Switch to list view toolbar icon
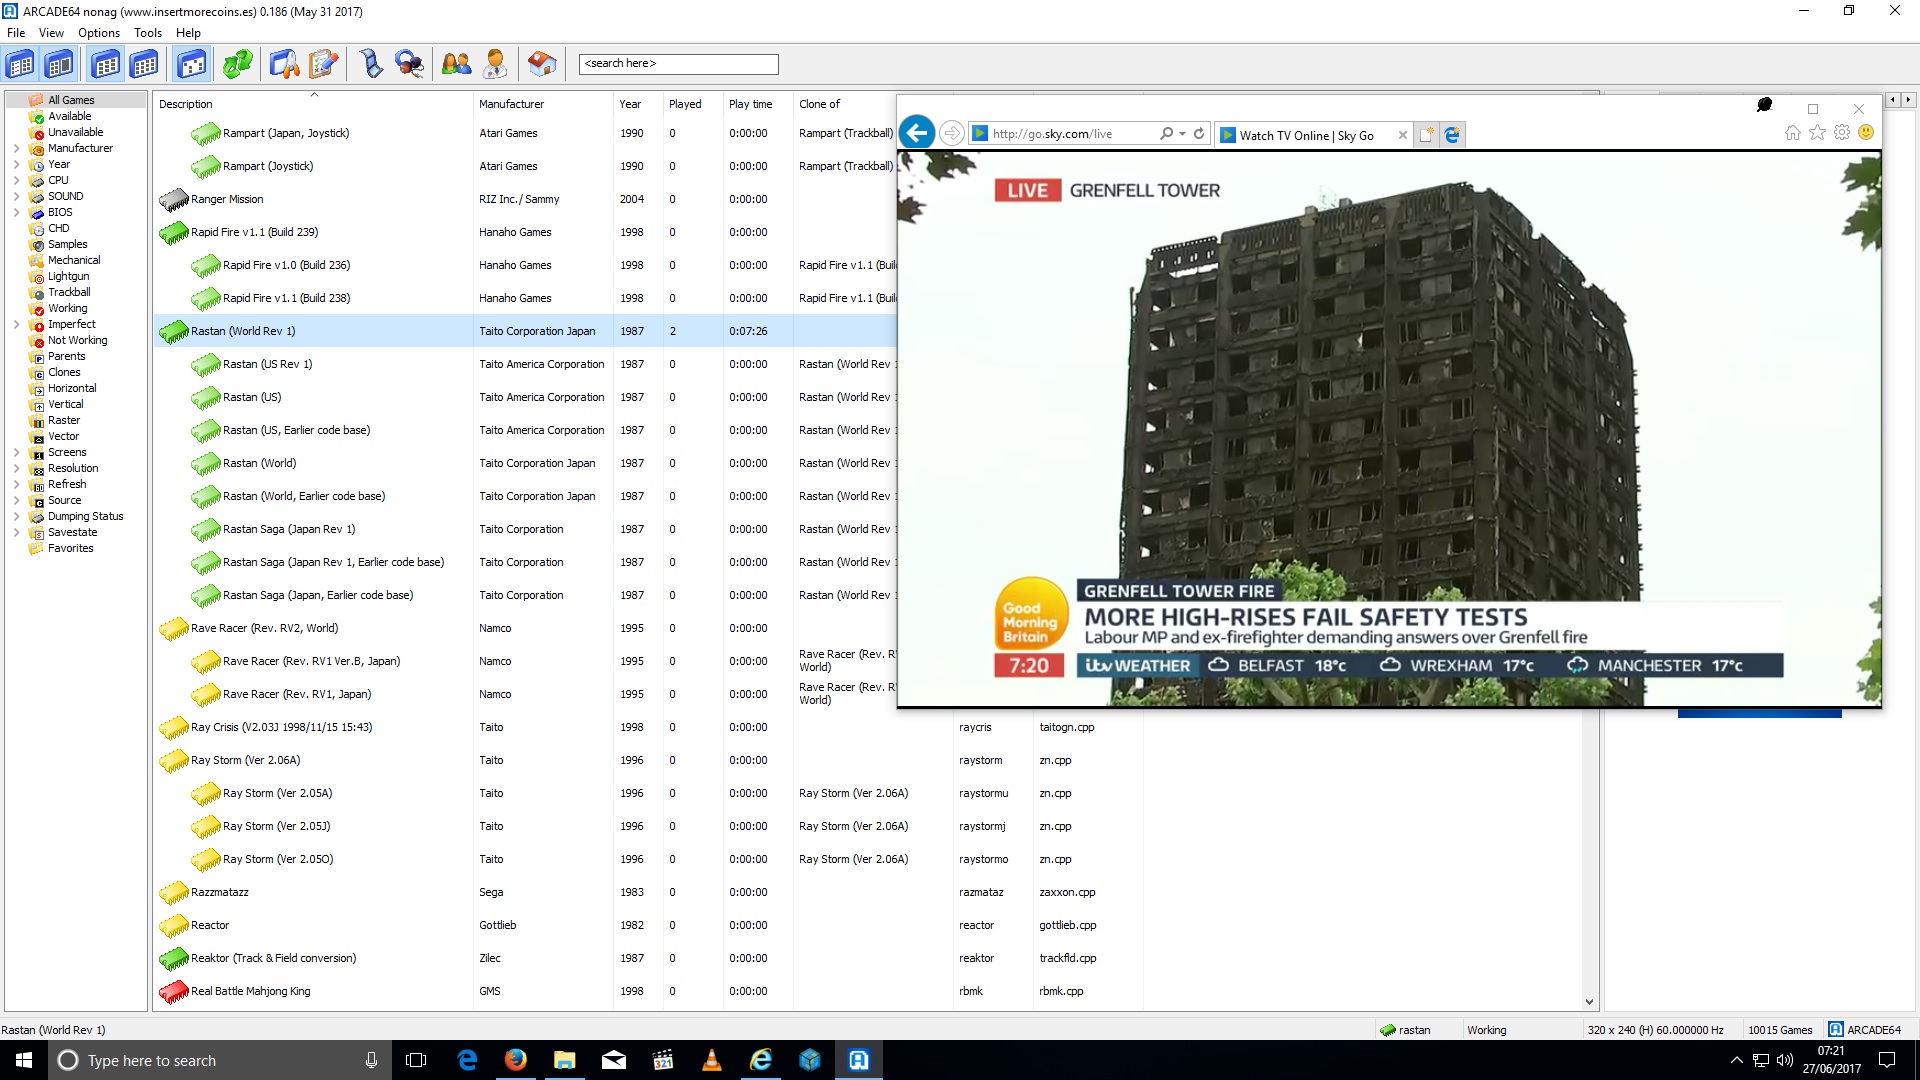 coord(145,64)
